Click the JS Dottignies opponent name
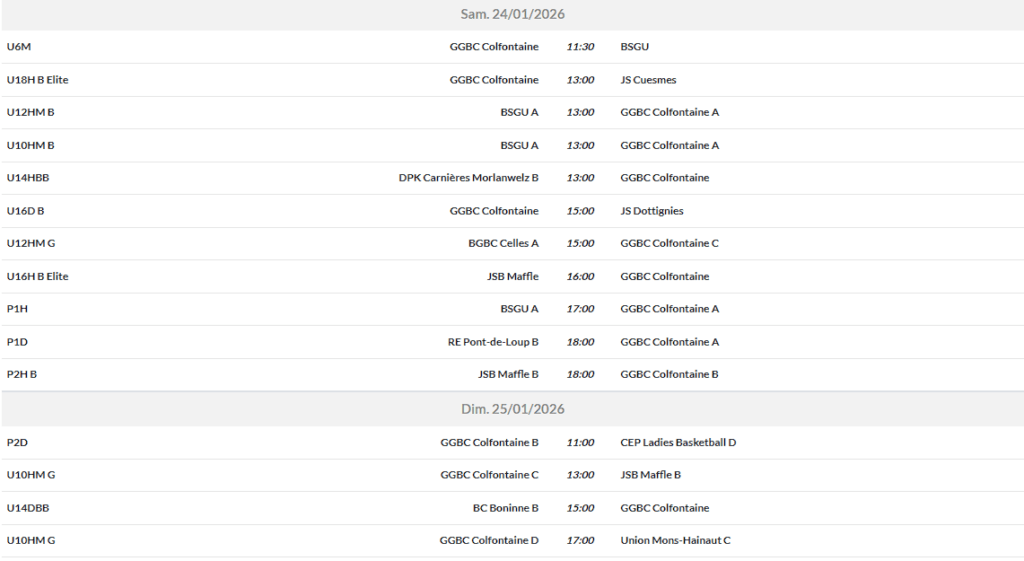 [x=652, y=211]
